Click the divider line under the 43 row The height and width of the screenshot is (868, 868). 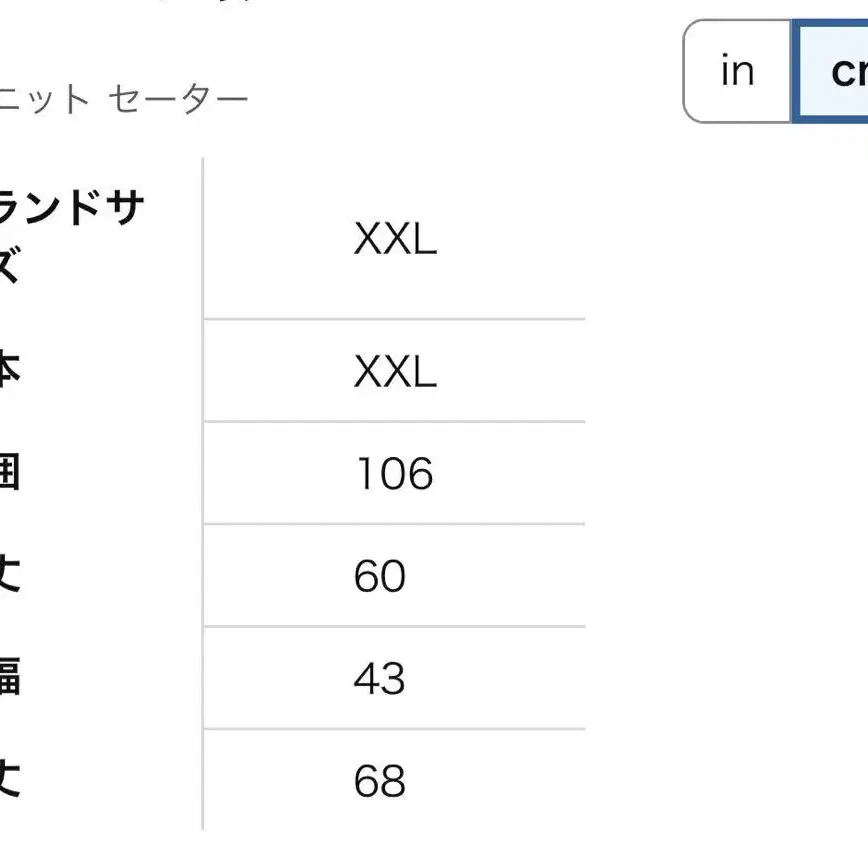[x=395, y=728]
